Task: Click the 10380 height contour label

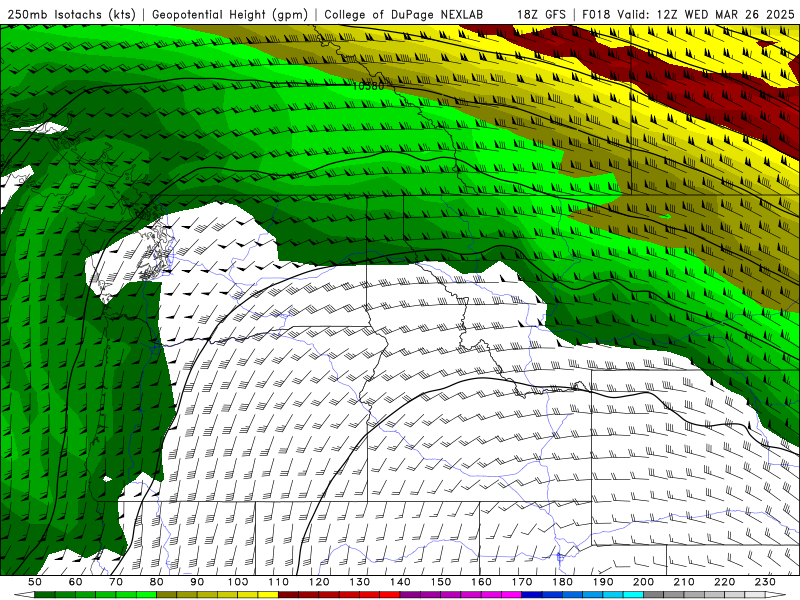Action: pos(368,86)
